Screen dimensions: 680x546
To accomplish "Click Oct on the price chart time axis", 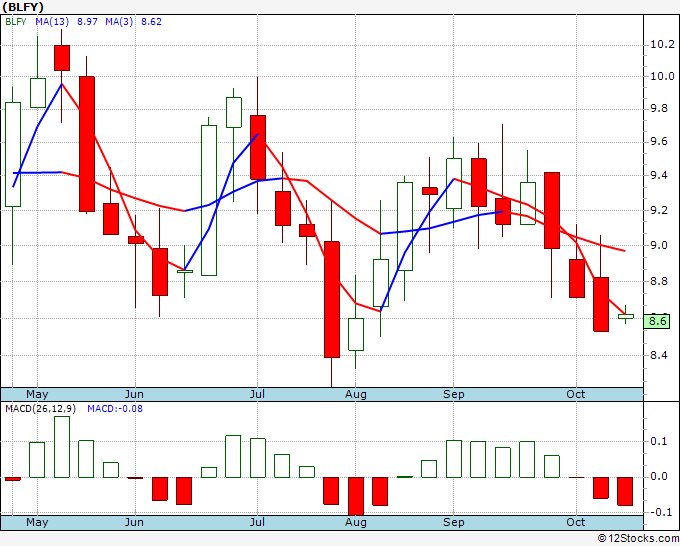I will (576, 394).
